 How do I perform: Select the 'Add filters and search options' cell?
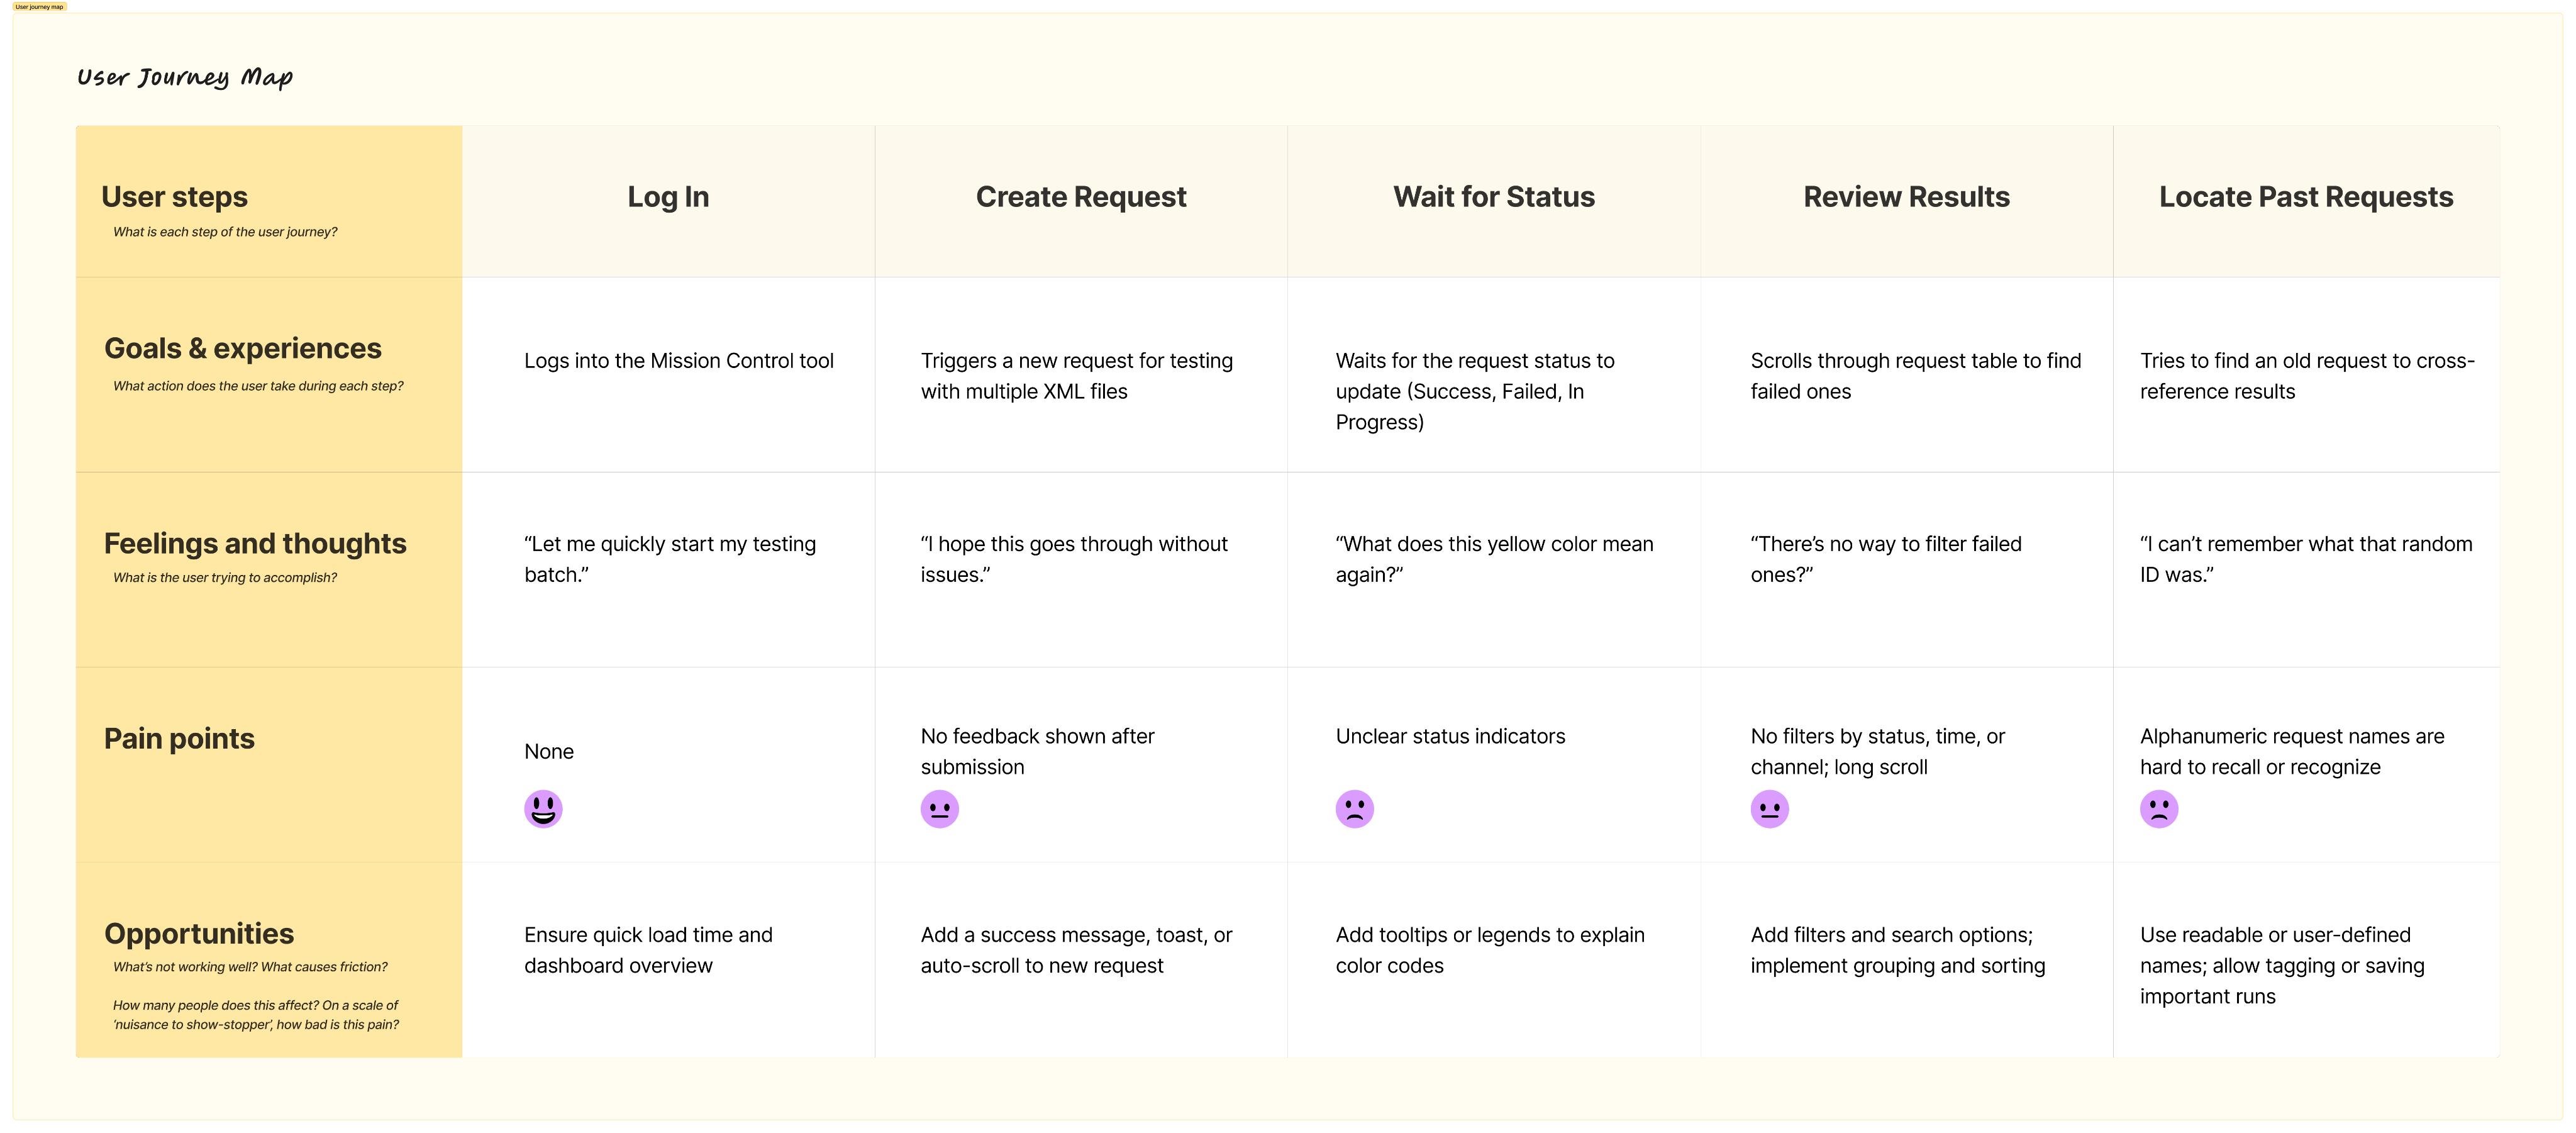pyautogui.click(x=1896, y=949)
